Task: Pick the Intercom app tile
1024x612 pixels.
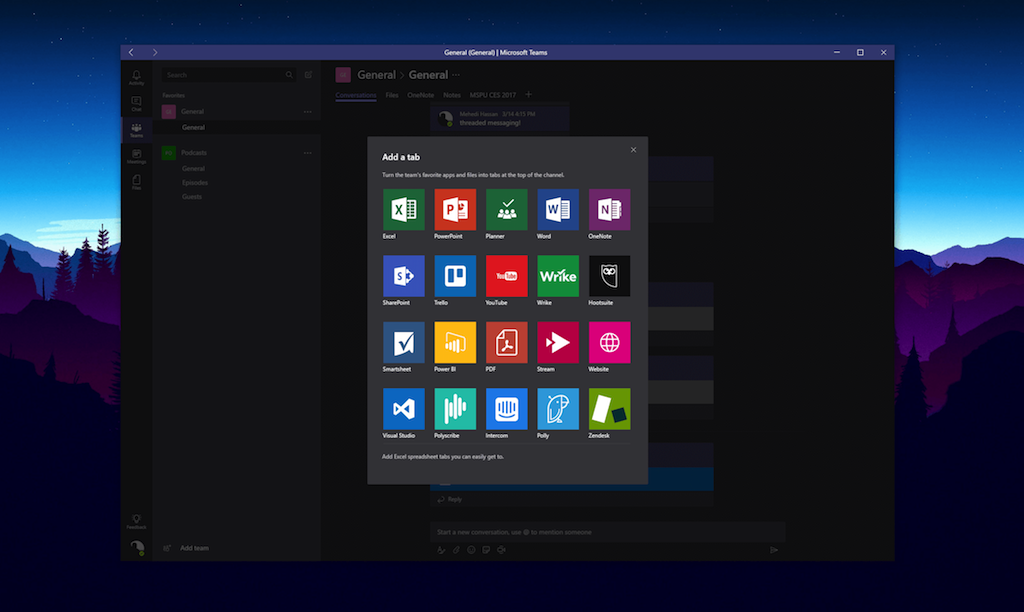Action: (507, 409)
